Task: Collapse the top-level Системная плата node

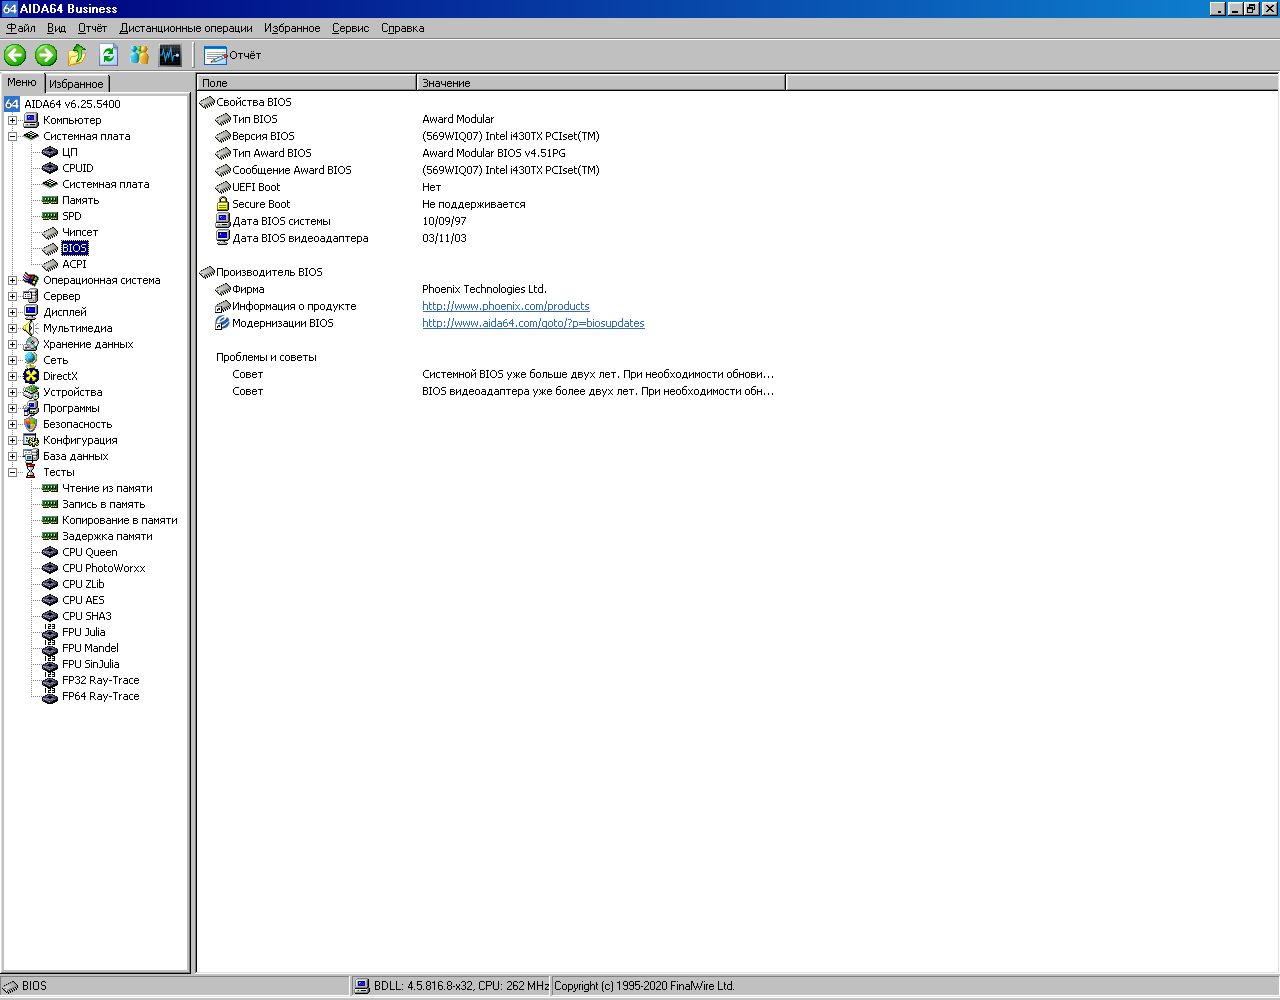Action: pos(13,136)
